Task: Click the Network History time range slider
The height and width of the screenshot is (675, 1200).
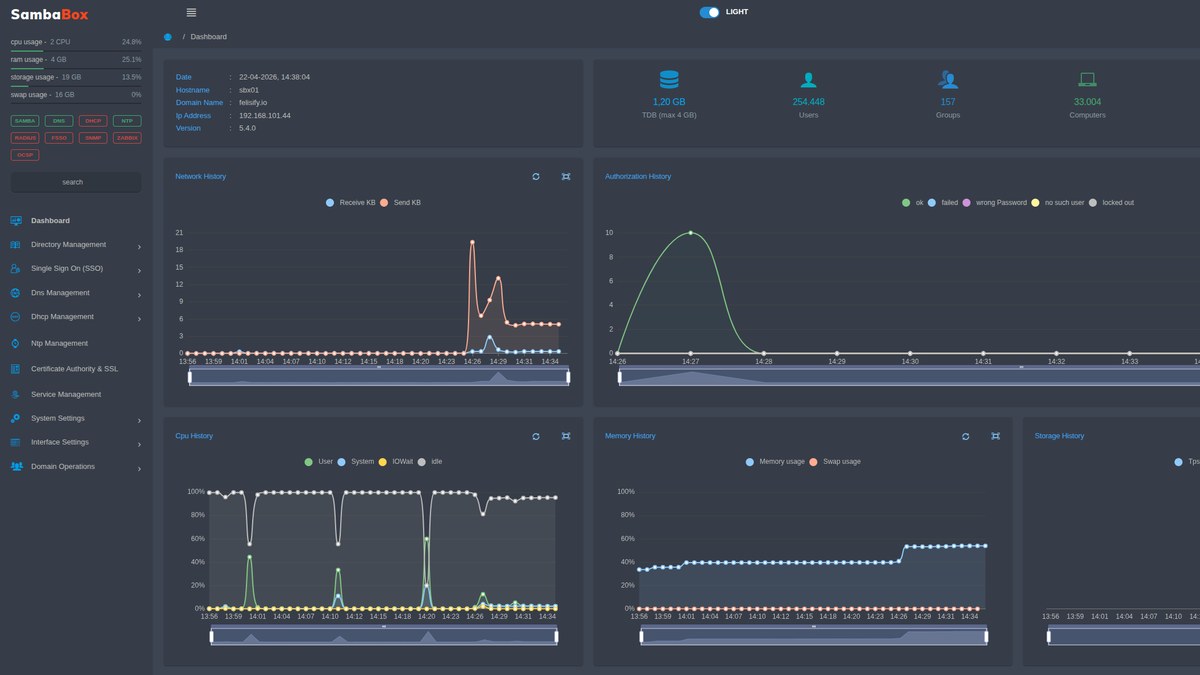Action: 379,377
